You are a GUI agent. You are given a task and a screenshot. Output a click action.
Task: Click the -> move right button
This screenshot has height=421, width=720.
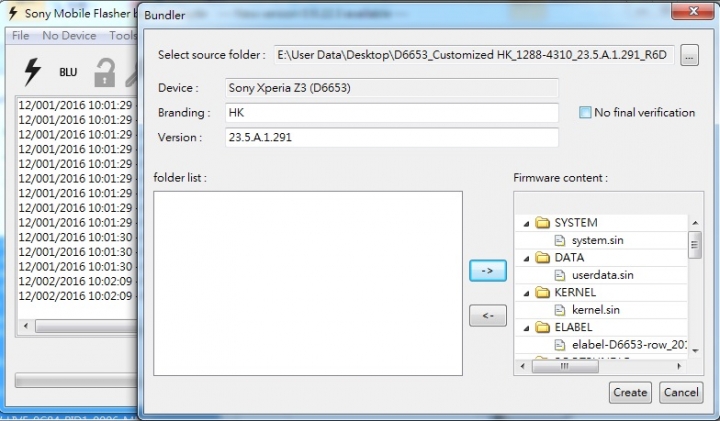click(488, 271)
